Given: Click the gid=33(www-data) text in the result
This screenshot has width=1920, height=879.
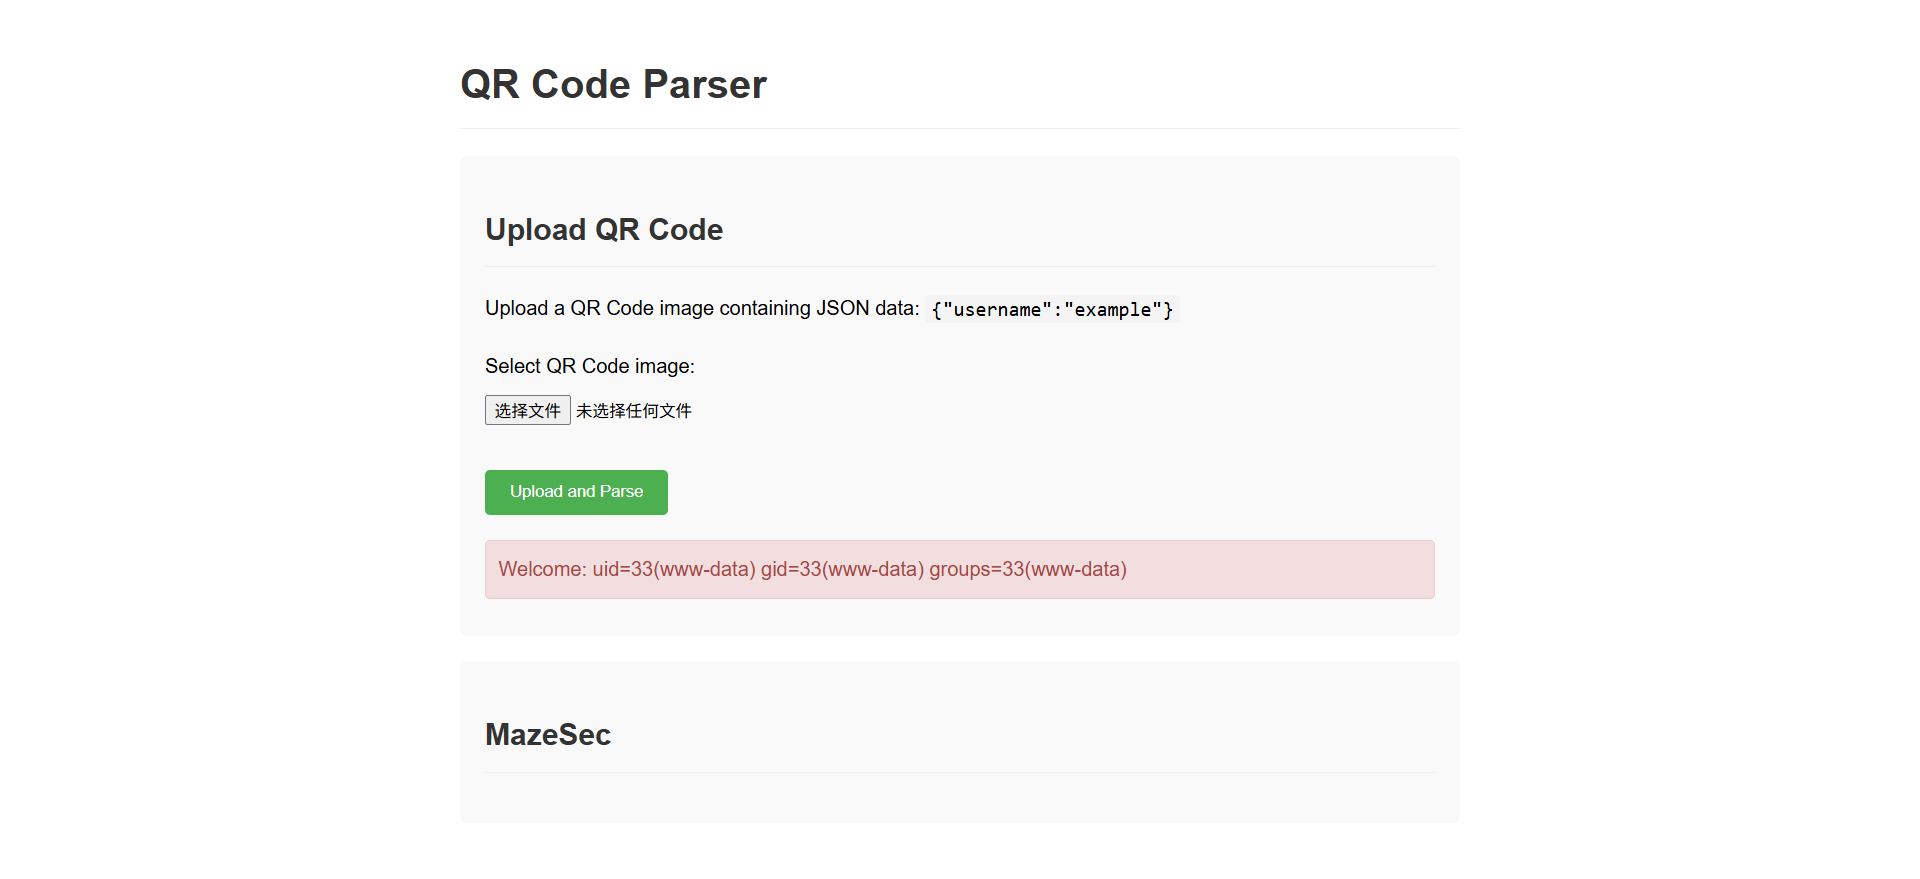Looking at the screenshot, I should pyautogui.click(x=841, y=569).
